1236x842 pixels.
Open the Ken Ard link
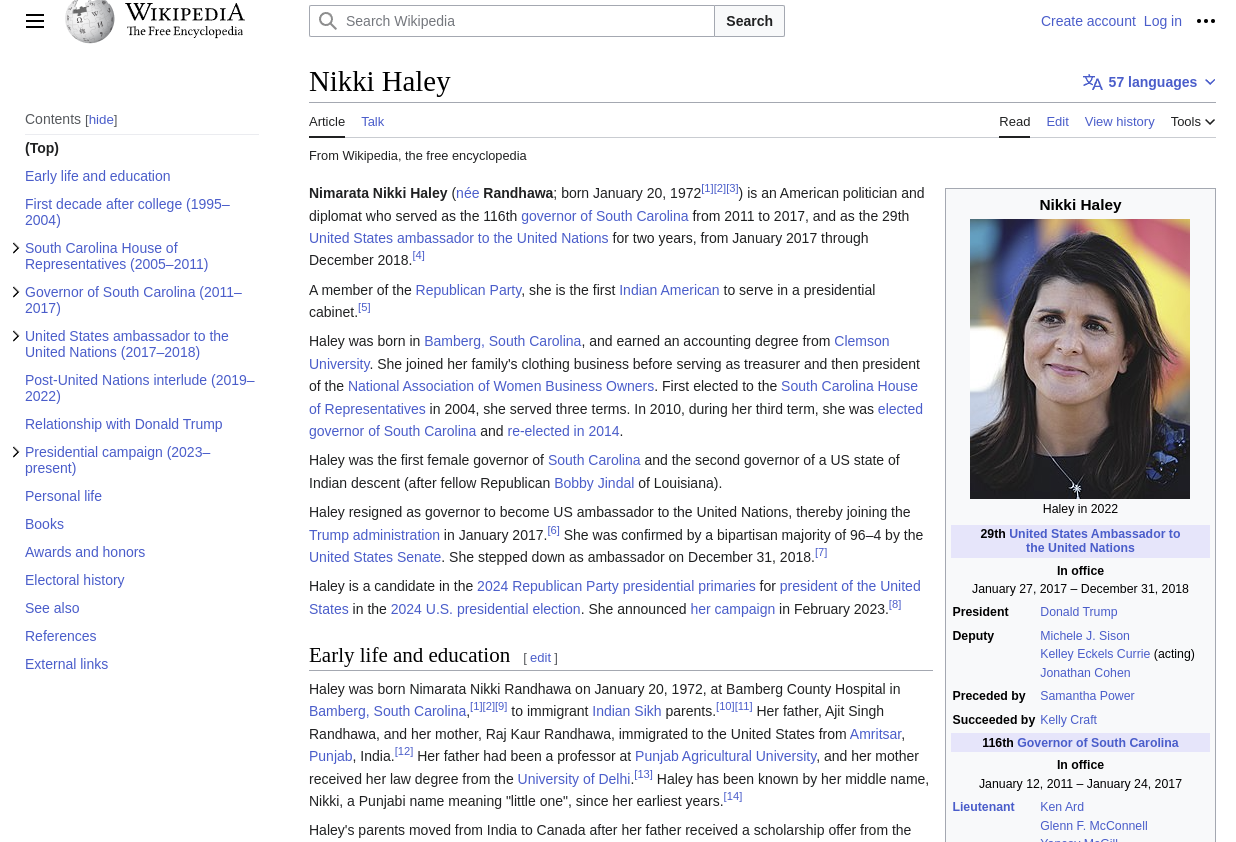pos(1062,807)
